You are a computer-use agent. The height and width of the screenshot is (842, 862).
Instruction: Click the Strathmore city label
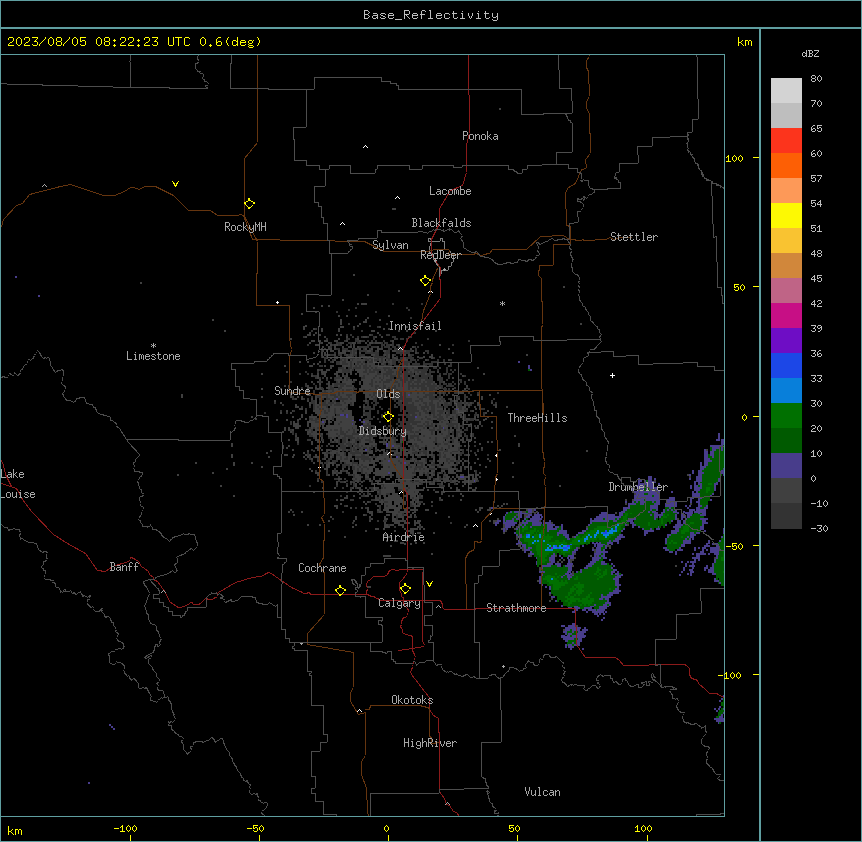(x=516, y=608)
